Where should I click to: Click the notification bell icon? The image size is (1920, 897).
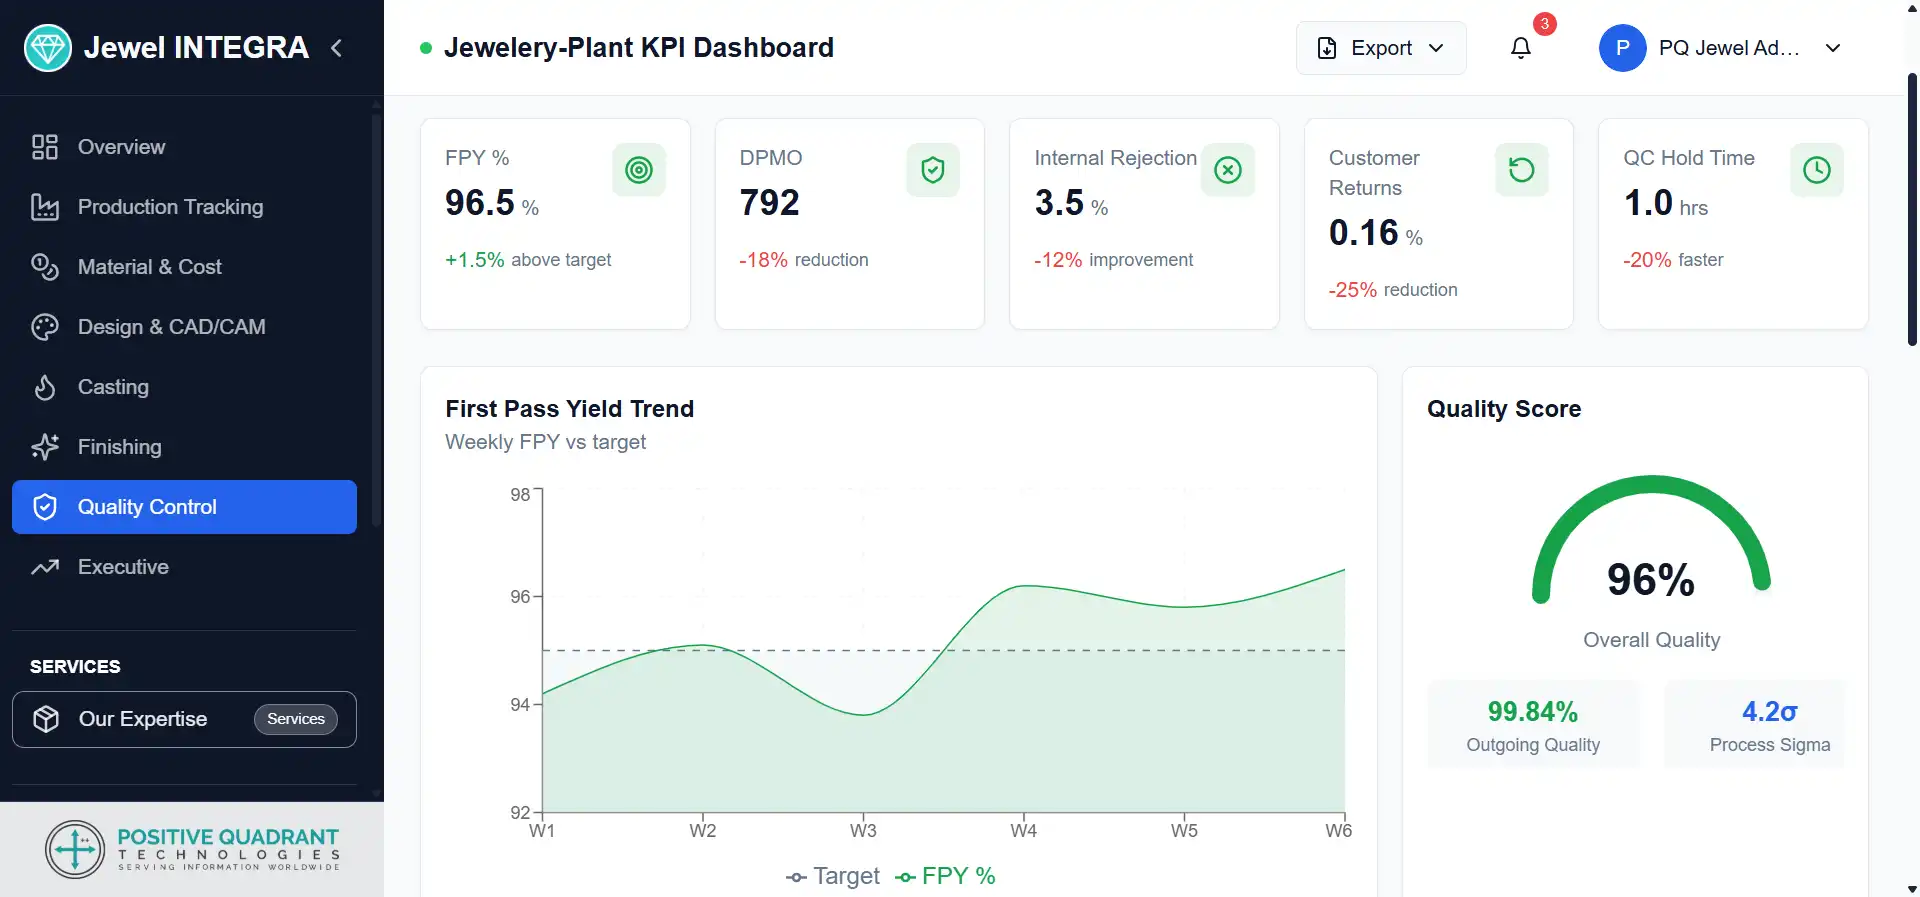coord(1520,48)
